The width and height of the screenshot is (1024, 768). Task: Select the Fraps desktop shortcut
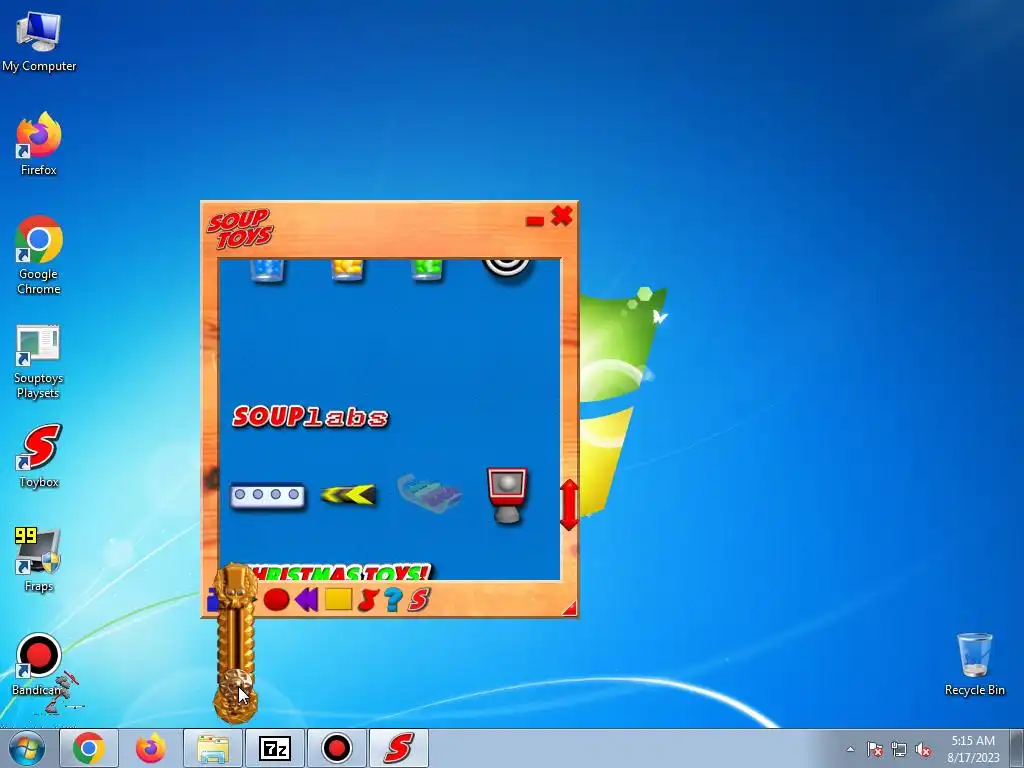(39, 560)
